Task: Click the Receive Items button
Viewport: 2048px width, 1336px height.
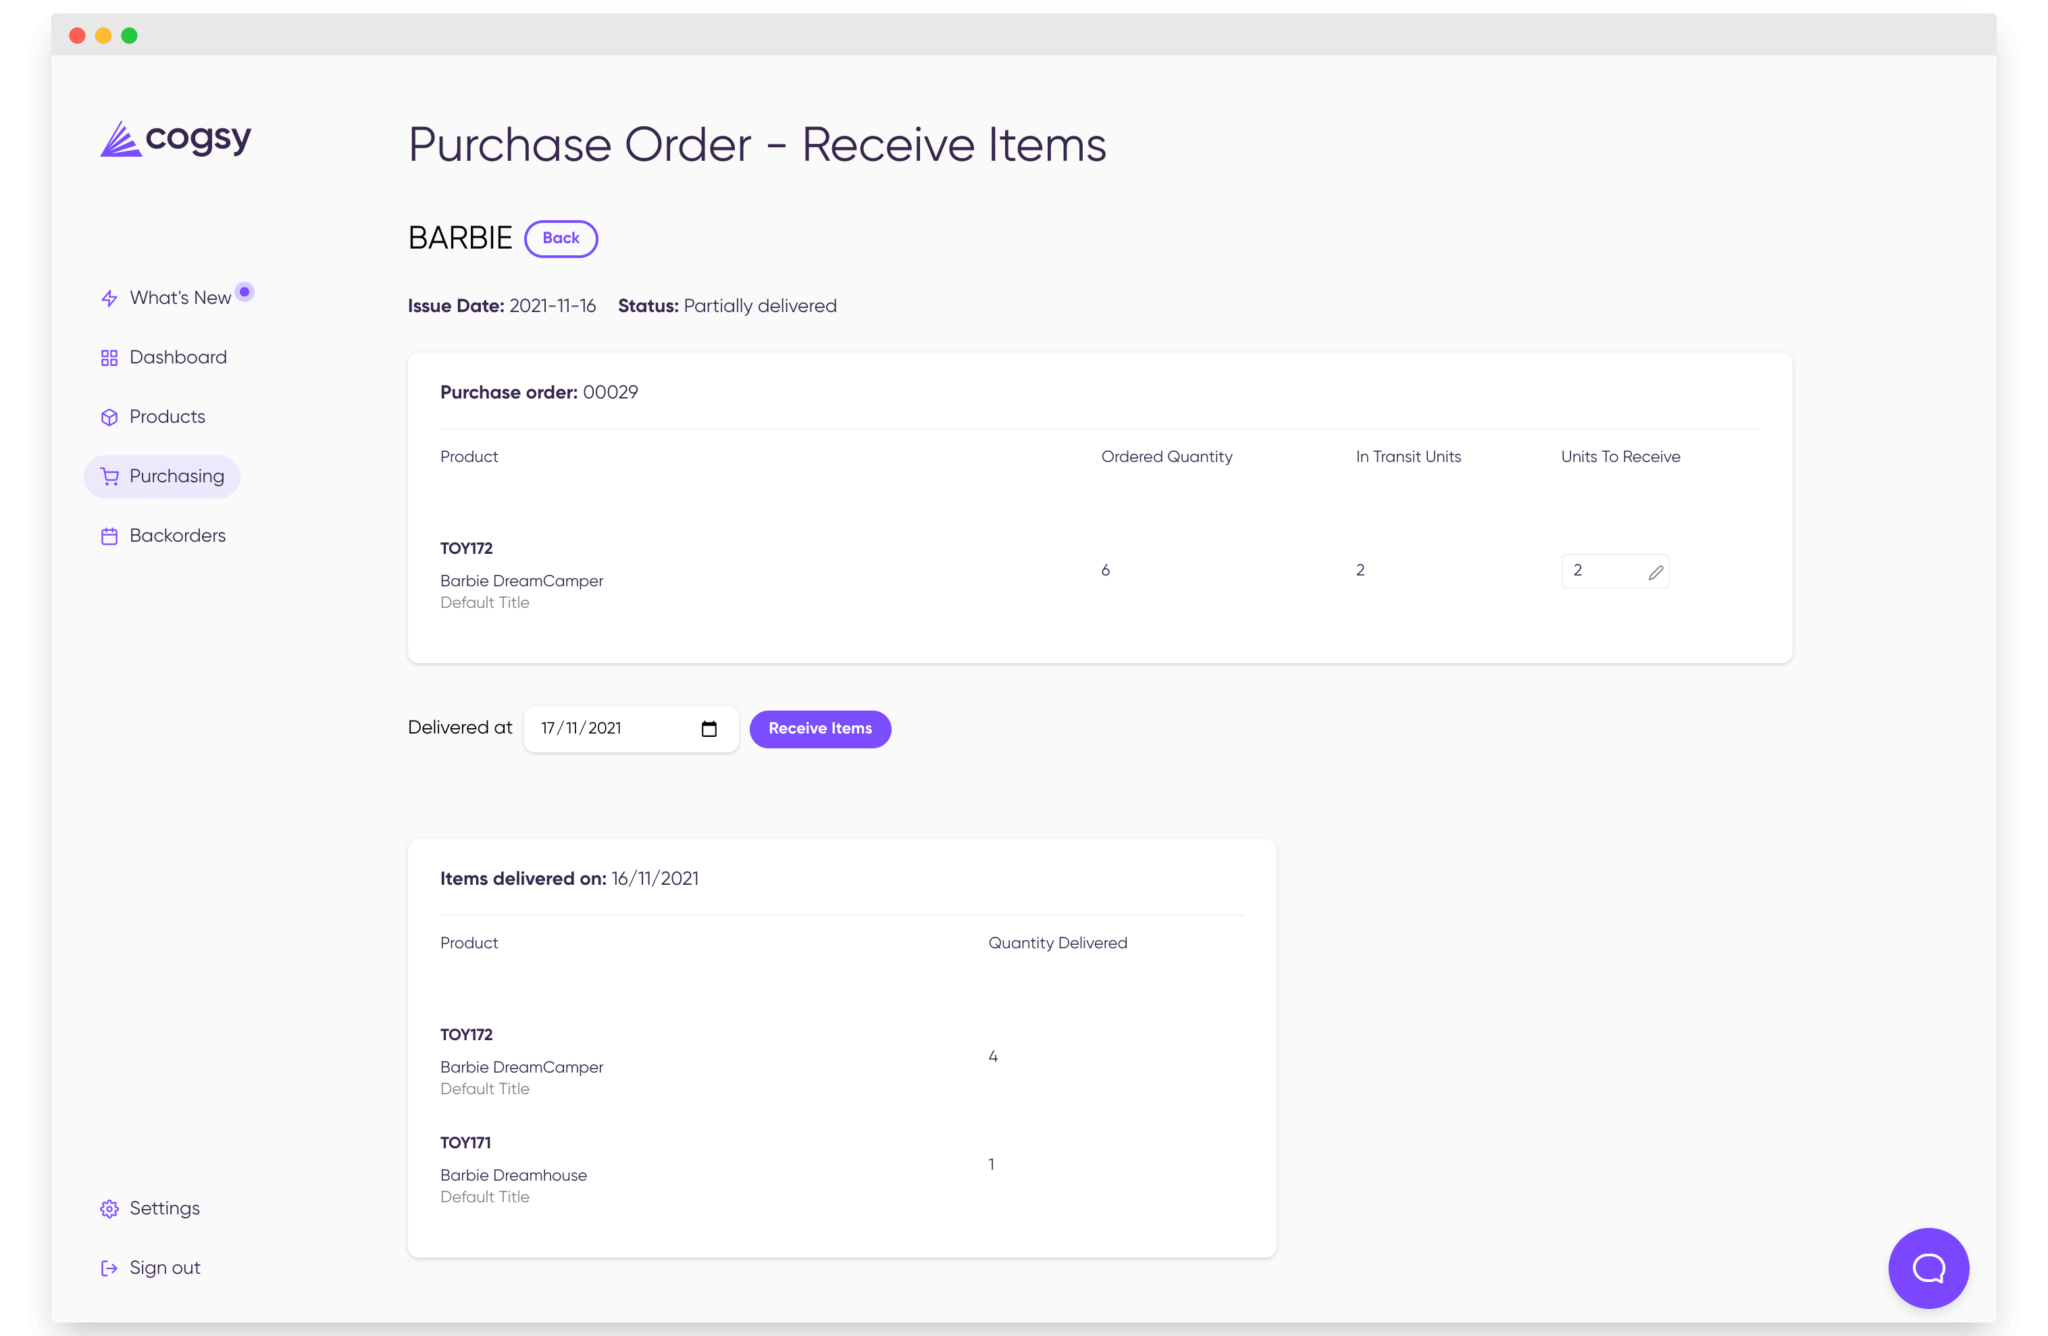Action: [819, 728]
